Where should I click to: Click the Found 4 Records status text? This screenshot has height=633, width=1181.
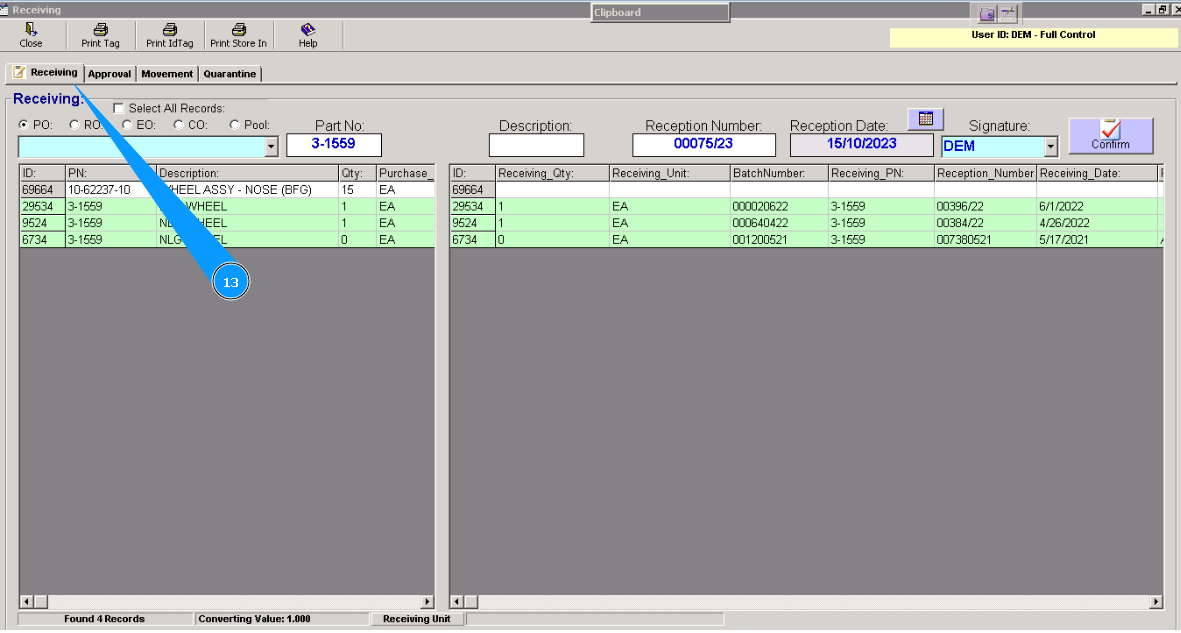pos(104,619)
